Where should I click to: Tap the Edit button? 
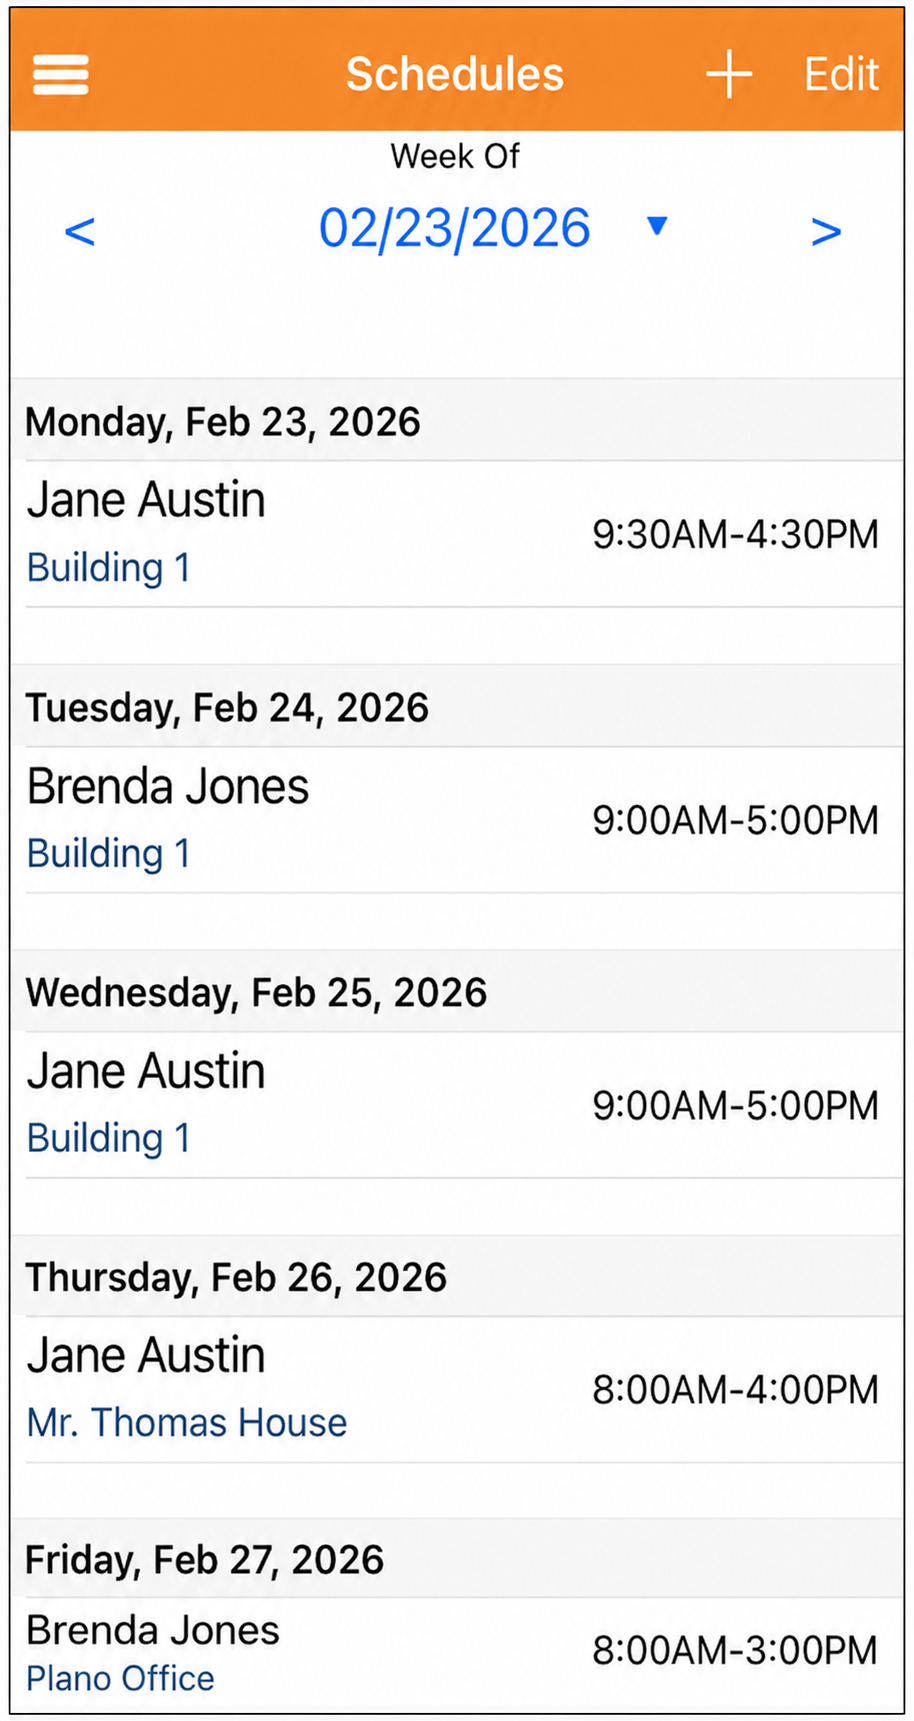coord(841,74)
